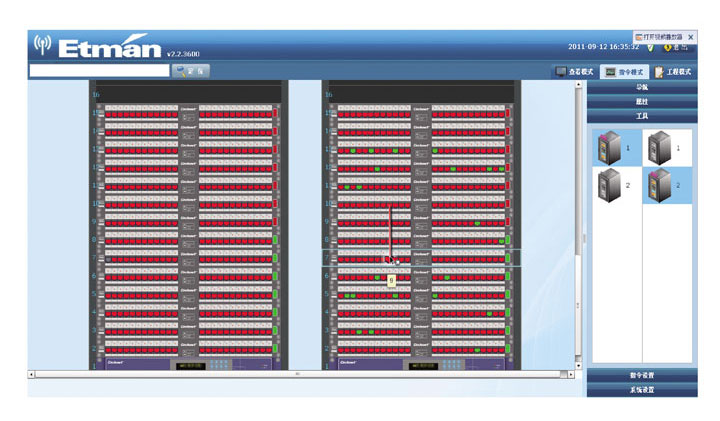Switch to 指令模式 command mode tab
Viewport: 720px width, 421px height.
(x=624, y=72)
